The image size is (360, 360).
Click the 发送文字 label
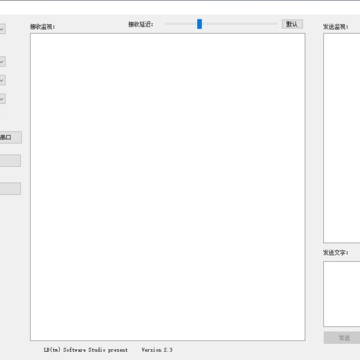tap(335, 253)
